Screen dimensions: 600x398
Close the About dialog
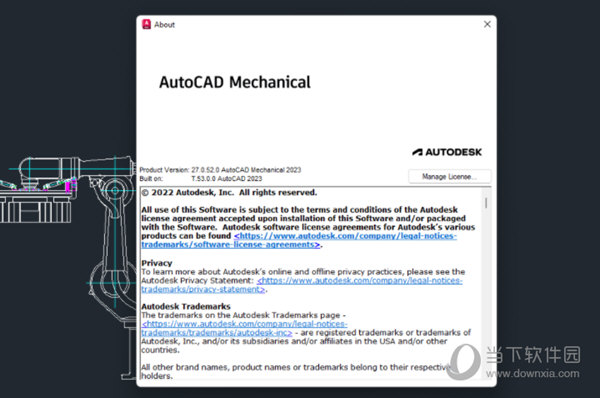[x=487, y=24]
